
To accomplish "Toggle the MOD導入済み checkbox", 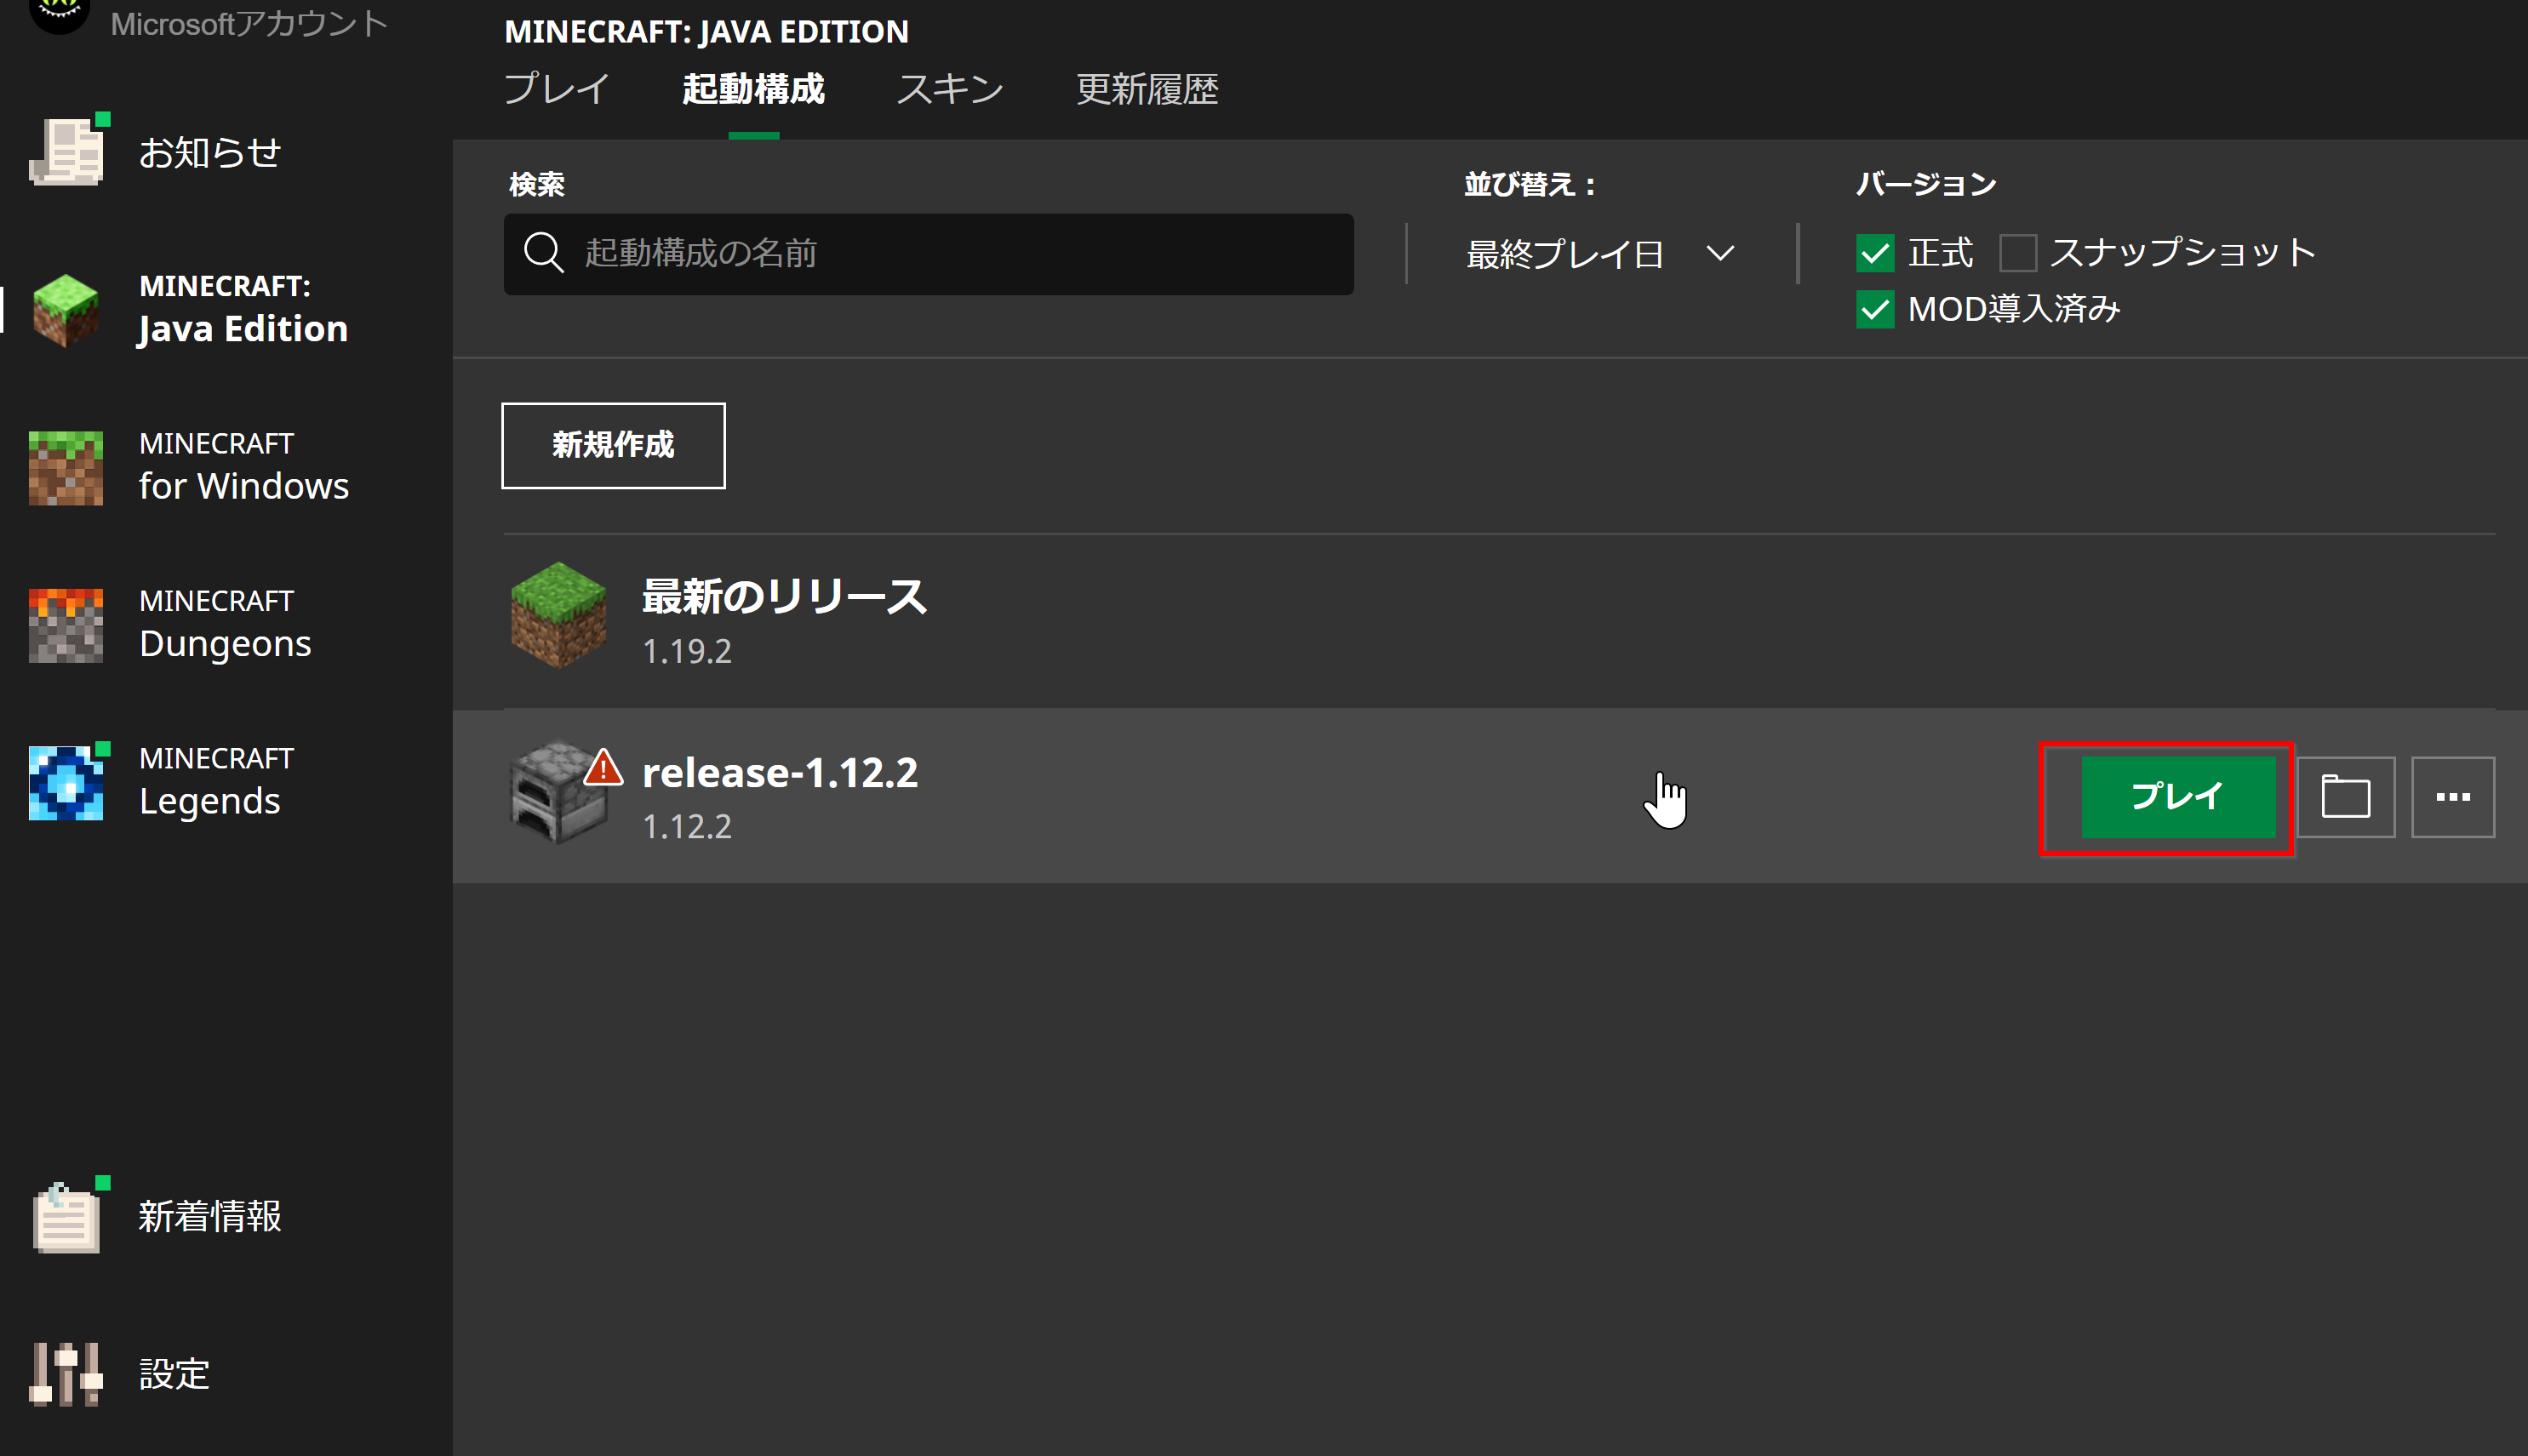I will [1875, 309].
